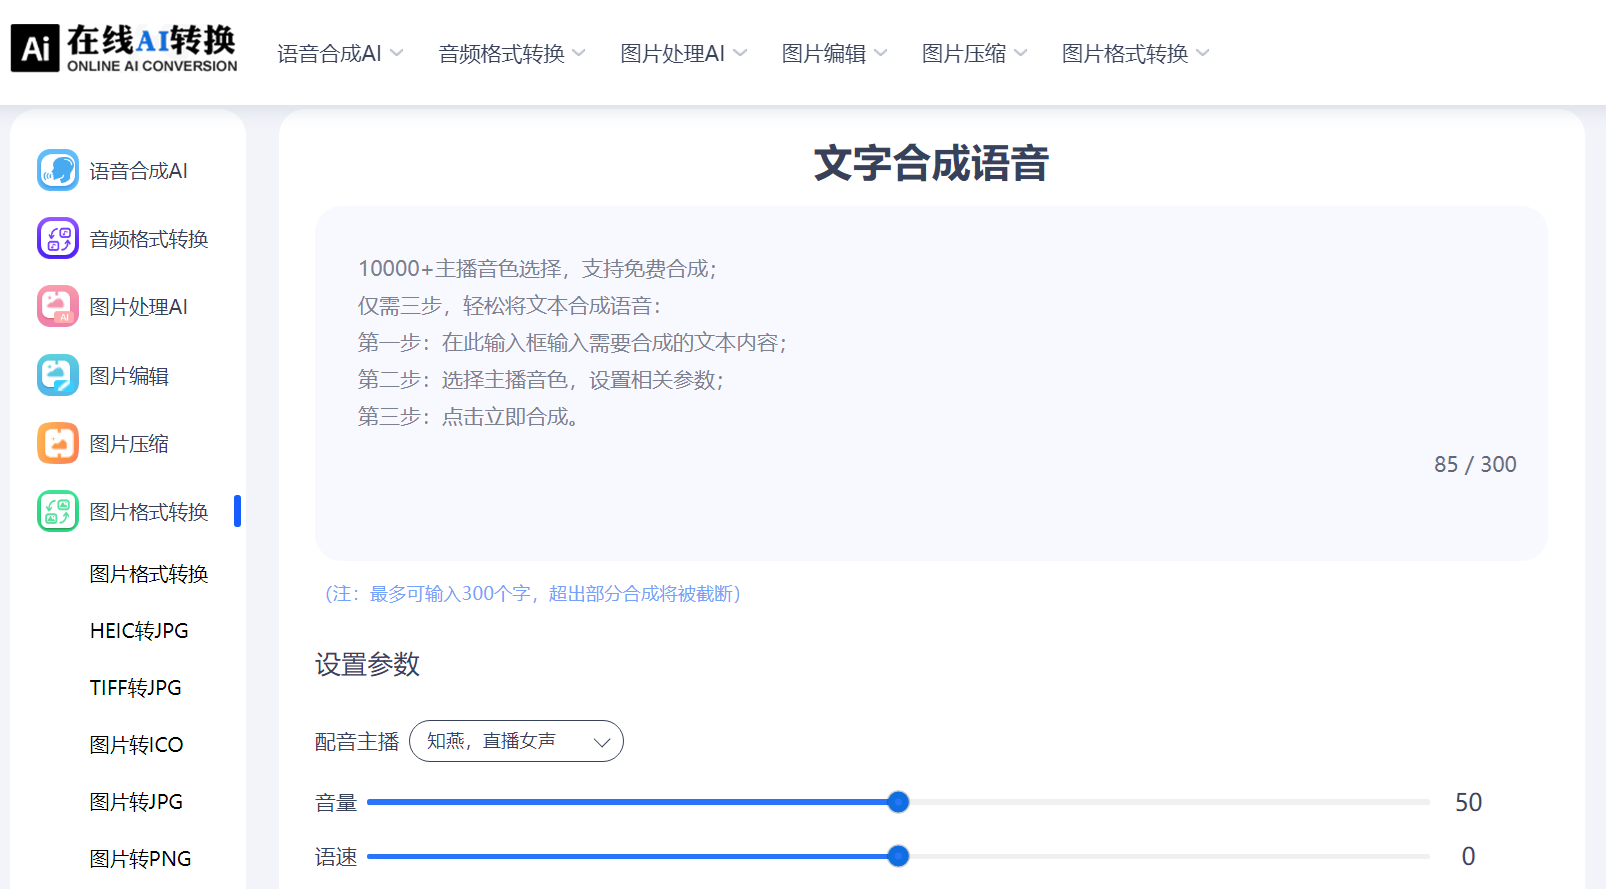Screen dimensions: 1606x889
Task: Select 图片转PNG in sidebar
Action: click(x=140, y=859)
